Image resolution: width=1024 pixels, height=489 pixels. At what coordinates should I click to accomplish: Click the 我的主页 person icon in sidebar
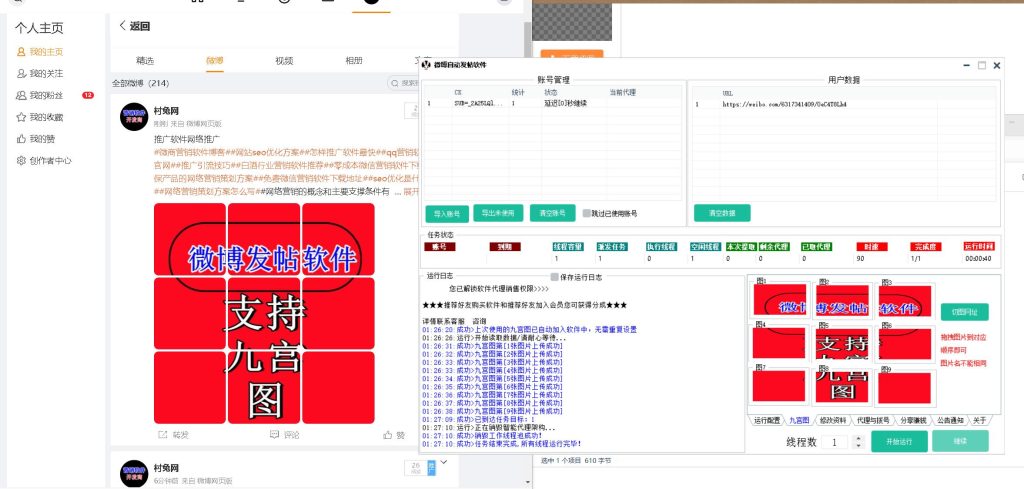coord(21,52)
